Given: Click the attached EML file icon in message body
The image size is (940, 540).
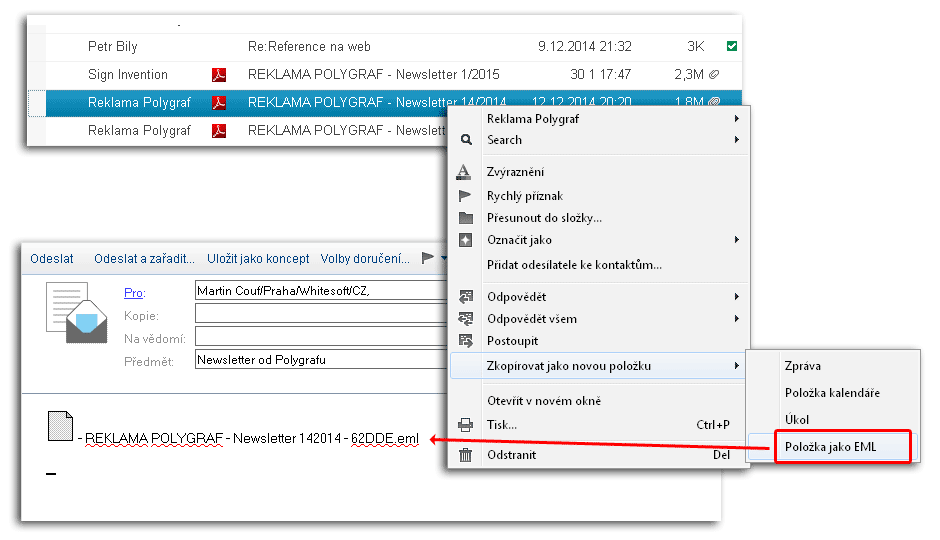Looking at the screenshot, I should click(60, 427).
